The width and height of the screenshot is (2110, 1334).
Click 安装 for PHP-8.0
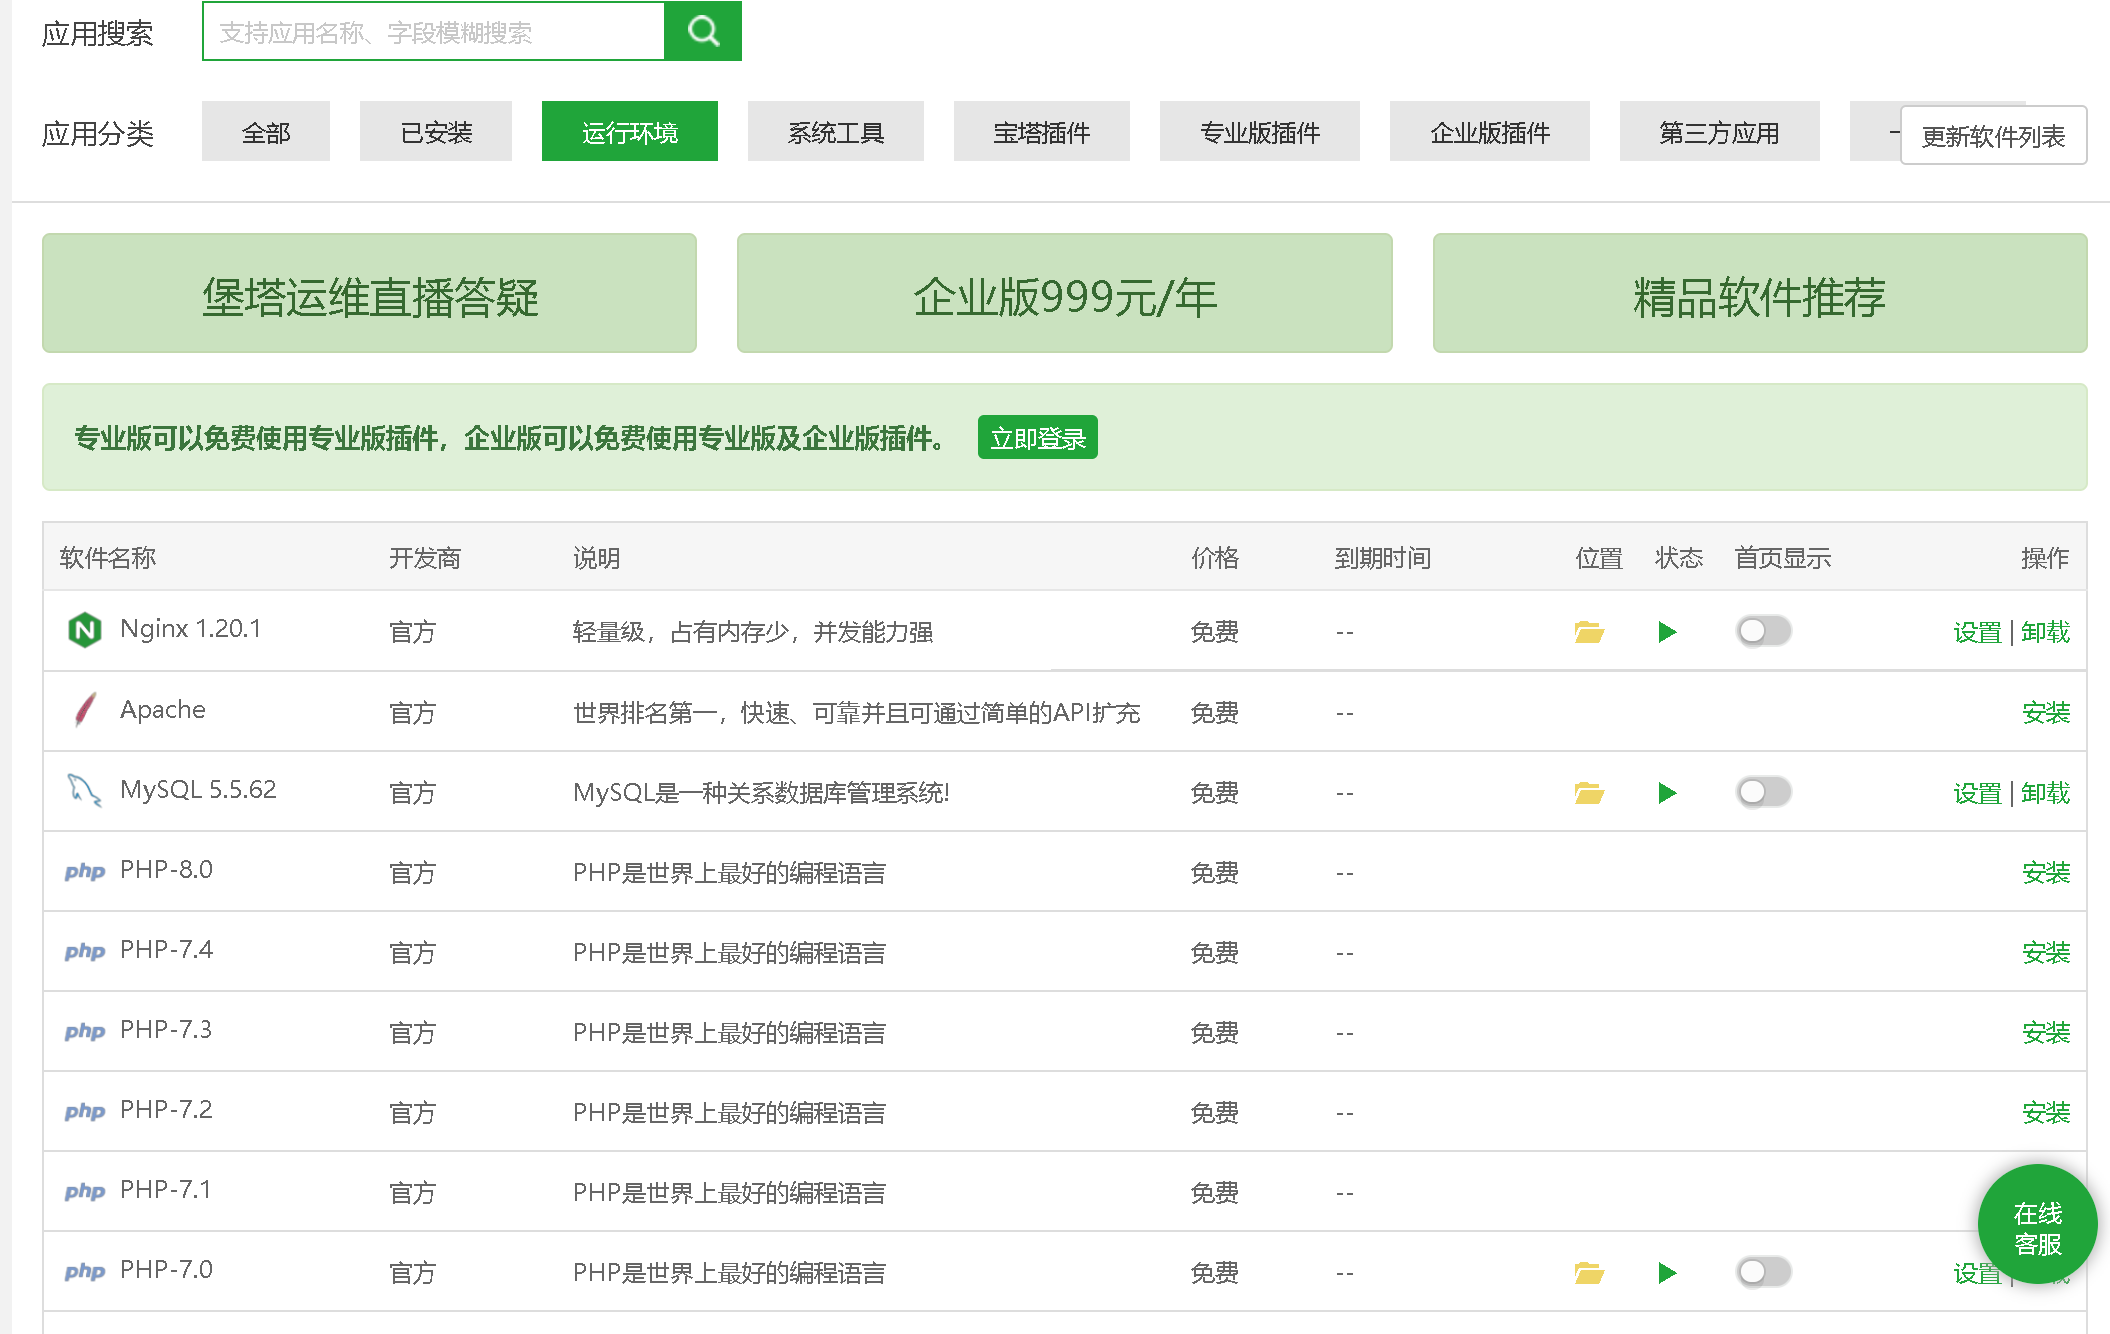(2046, 872)
